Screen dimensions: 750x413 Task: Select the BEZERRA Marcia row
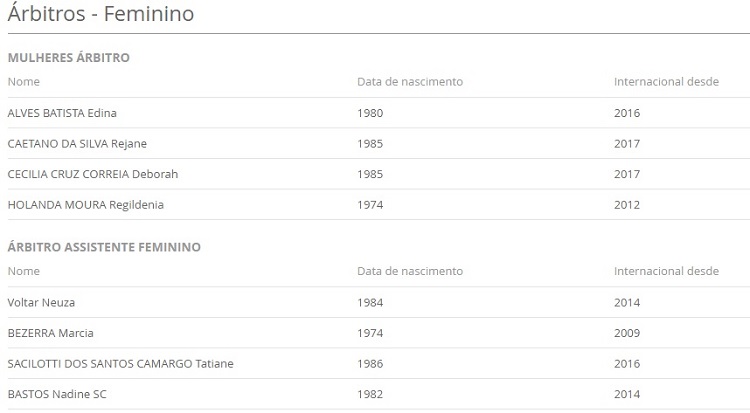click(379, 333)
